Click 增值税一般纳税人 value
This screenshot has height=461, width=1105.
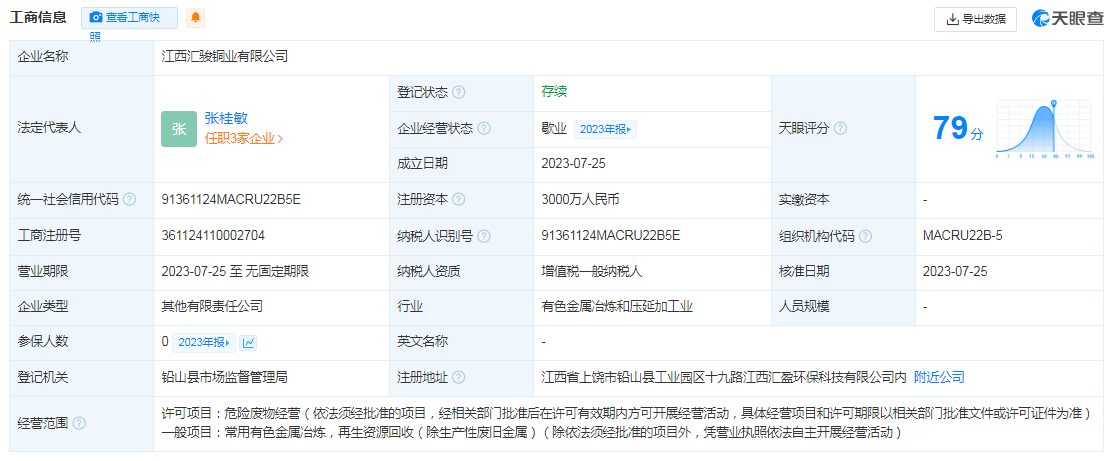coord(592,271)
